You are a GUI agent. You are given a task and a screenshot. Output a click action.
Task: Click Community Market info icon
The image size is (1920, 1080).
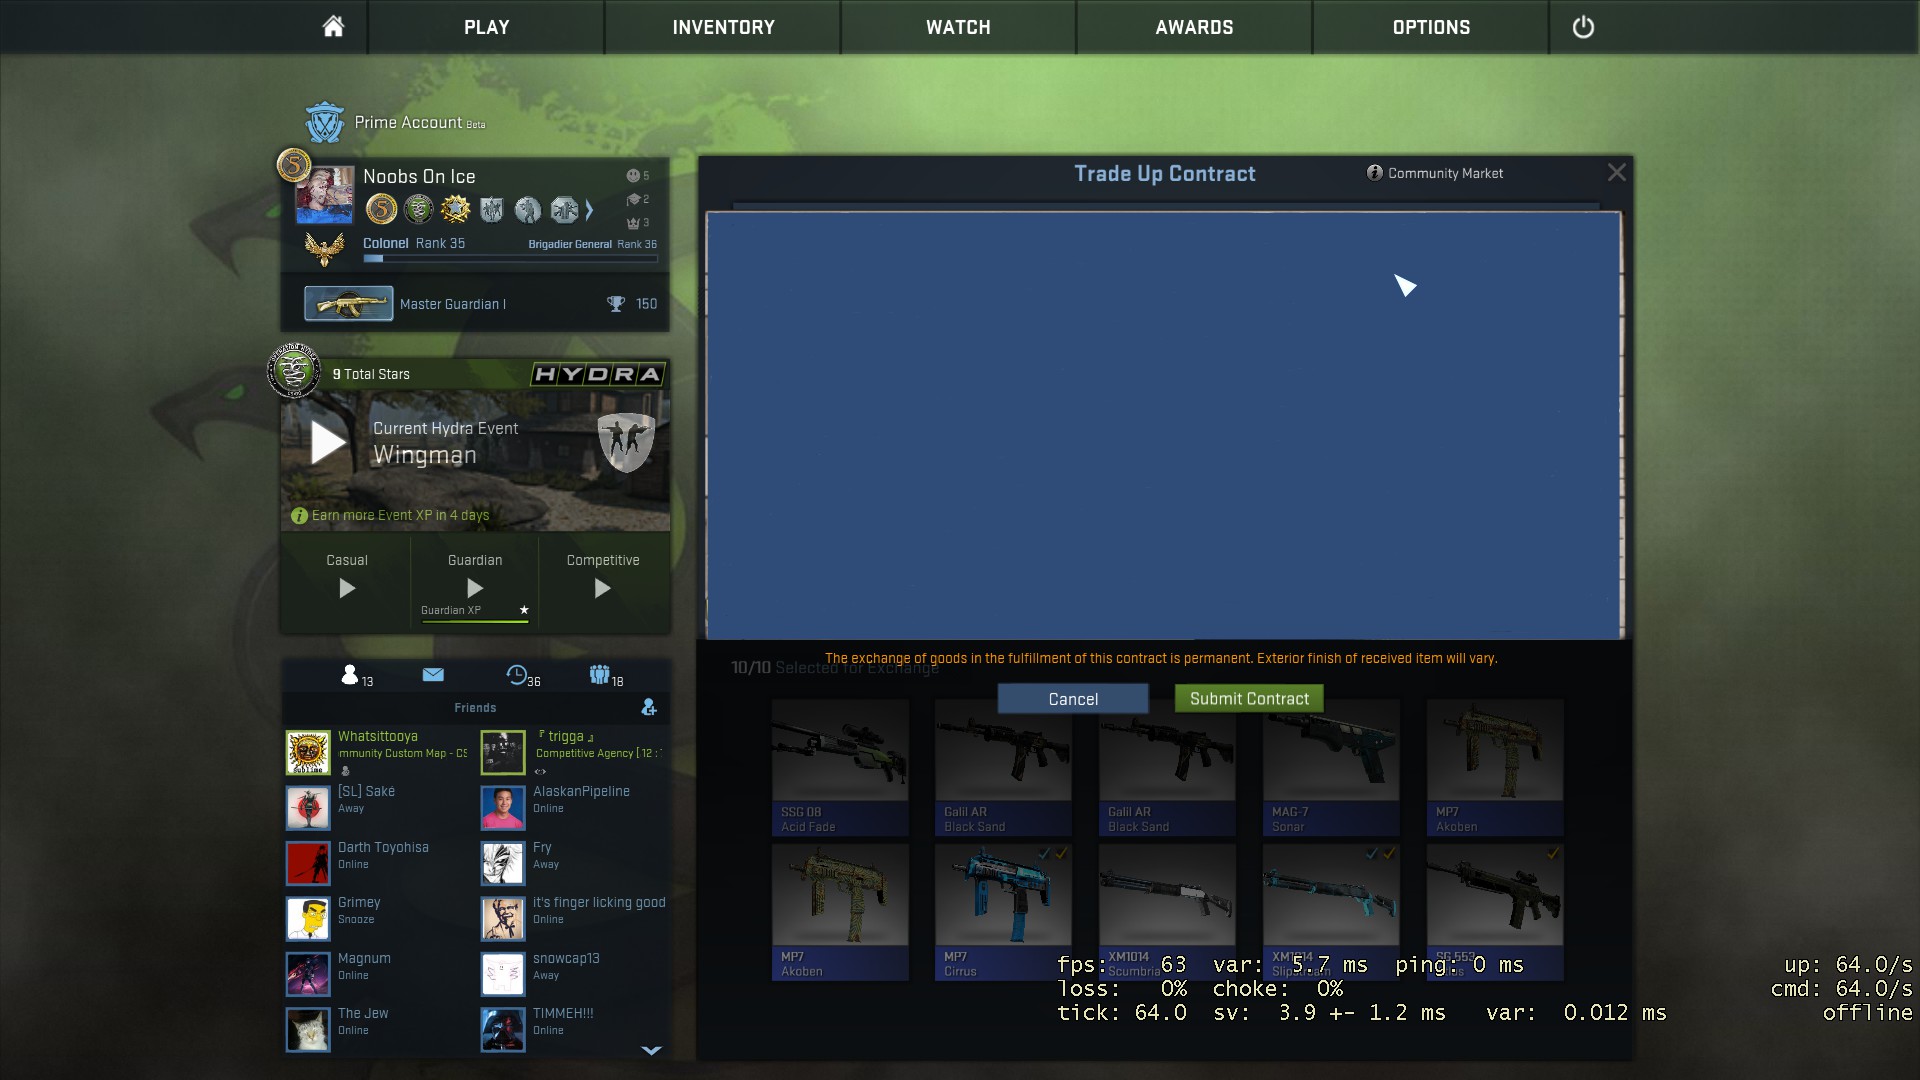pos(1375,173)
